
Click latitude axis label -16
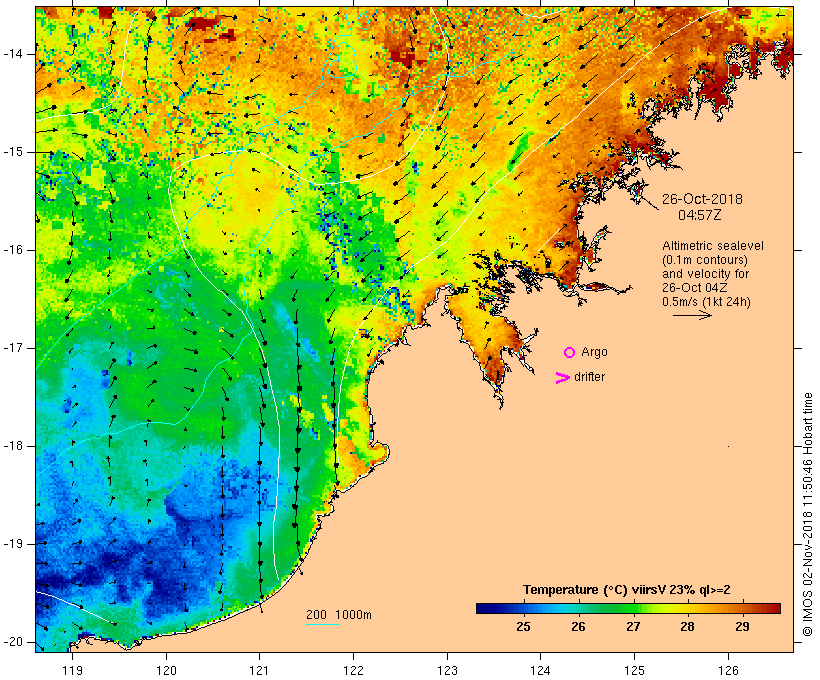tap(13, 250)
